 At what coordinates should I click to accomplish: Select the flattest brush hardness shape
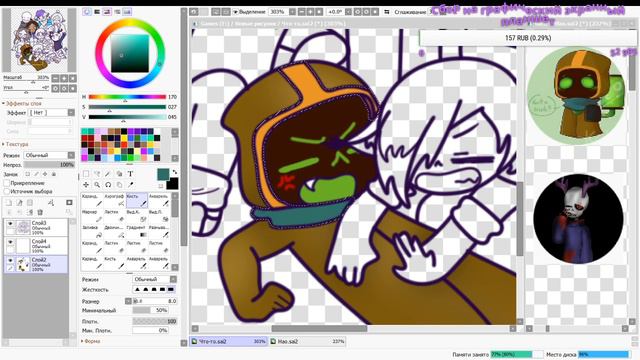click(171, 289)
